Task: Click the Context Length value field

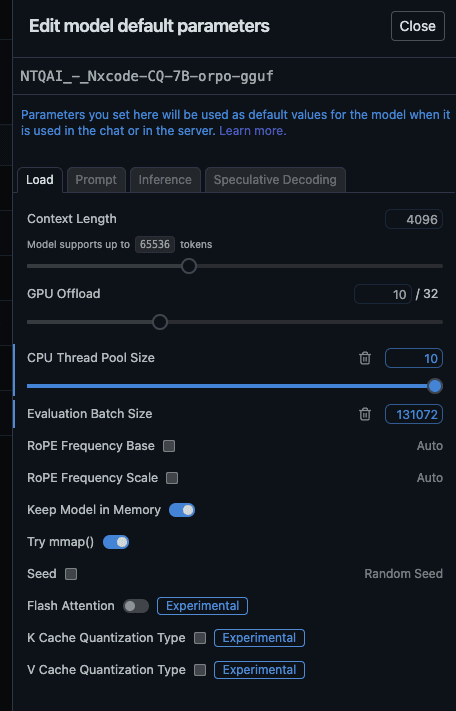Action: pos(414,219)
